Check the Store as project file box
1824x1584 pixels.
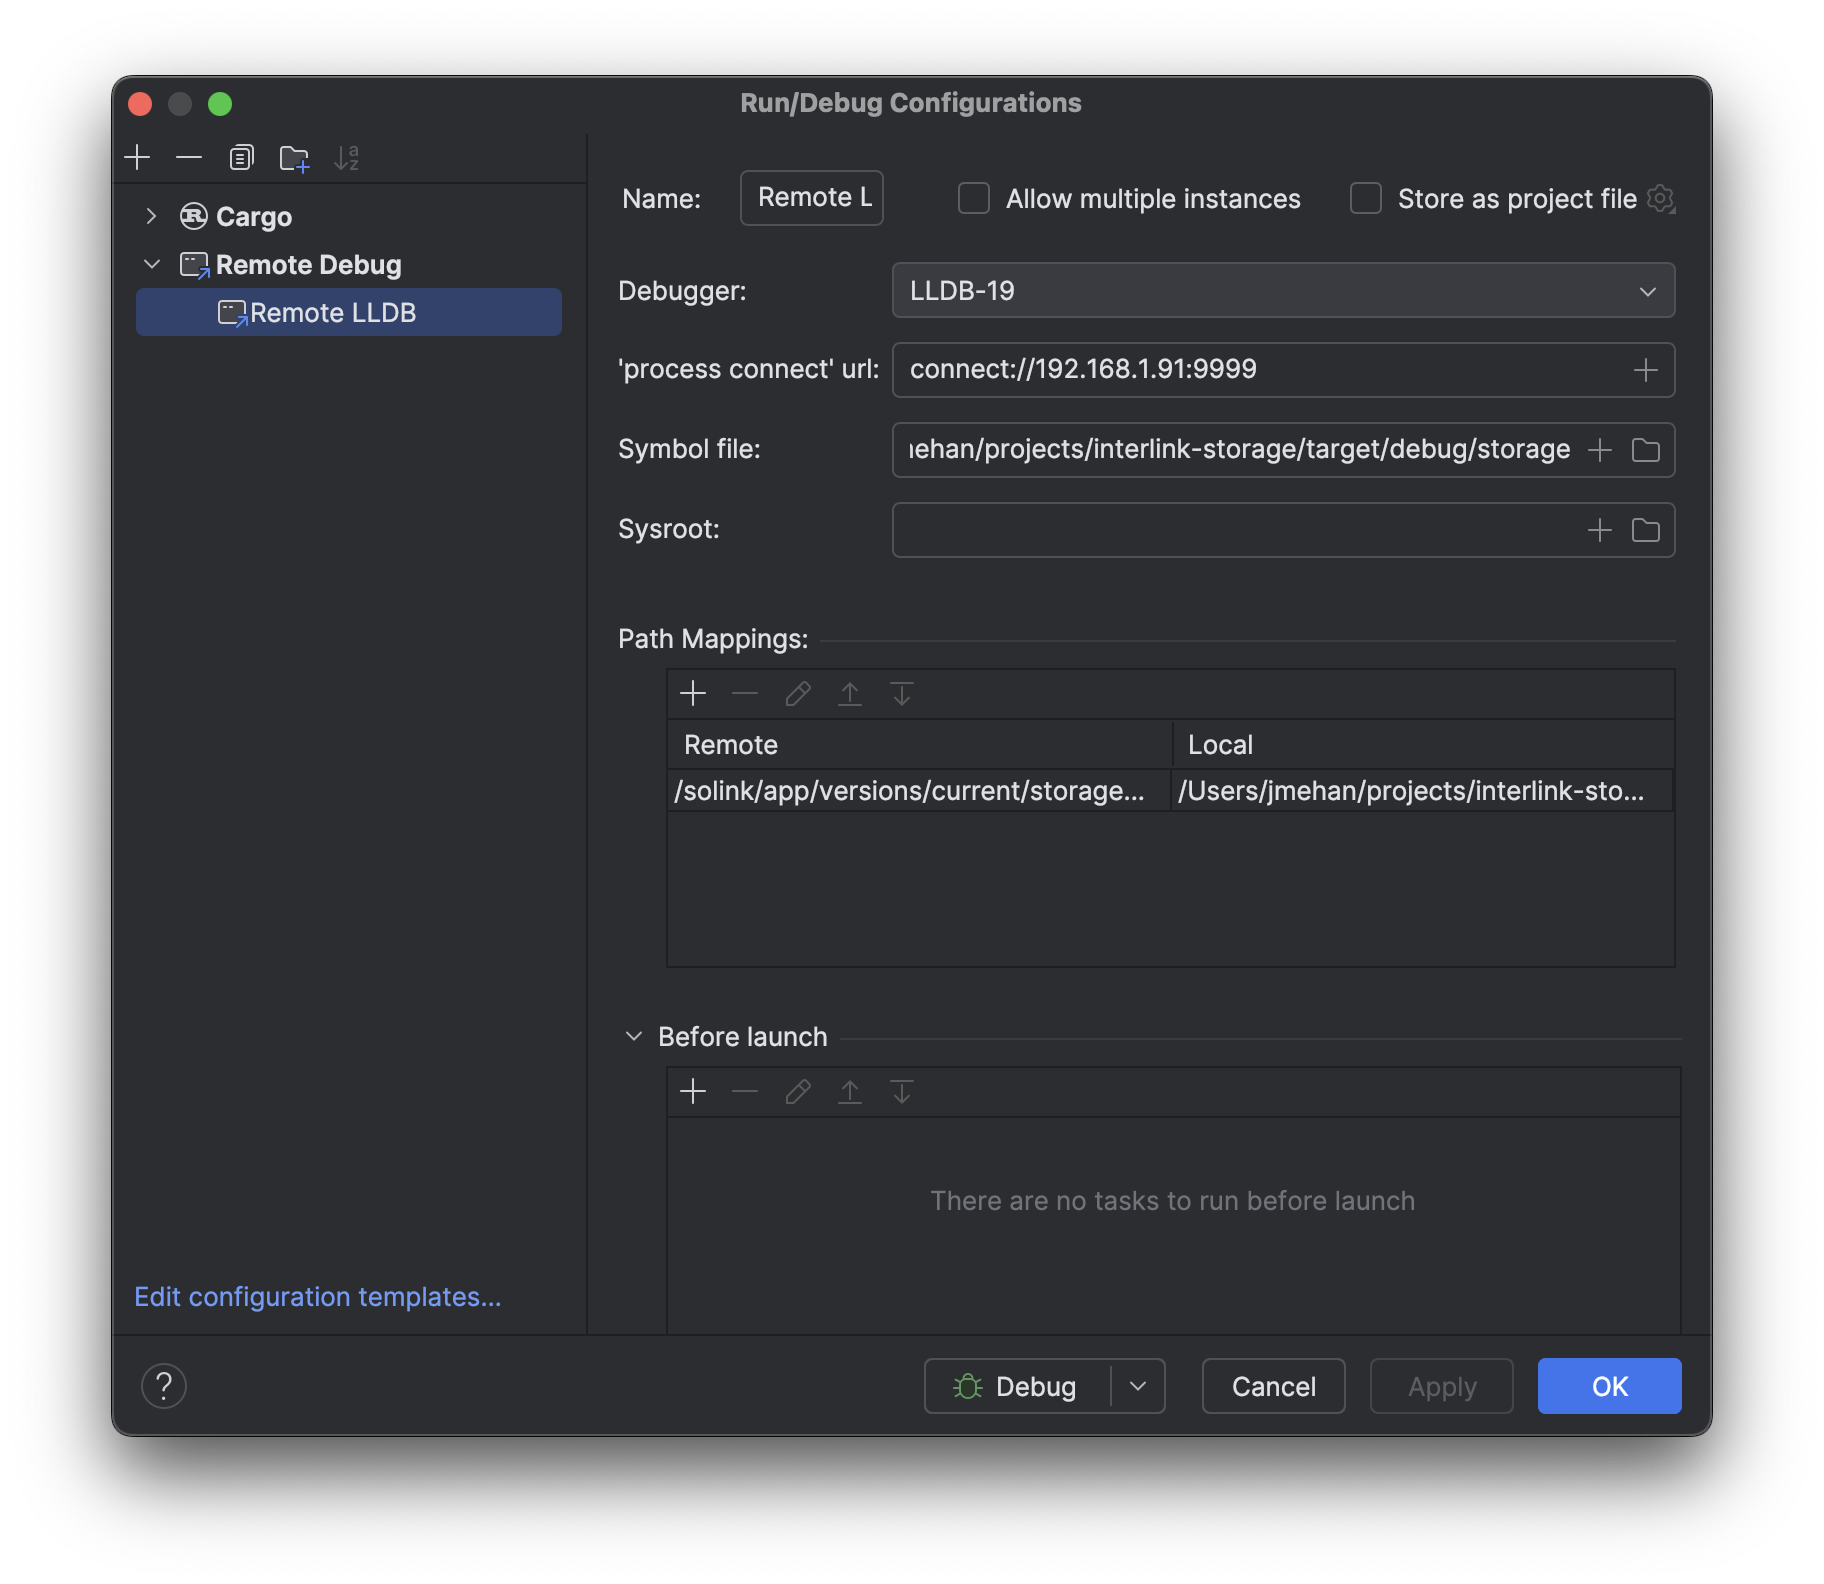[1366, 199]
